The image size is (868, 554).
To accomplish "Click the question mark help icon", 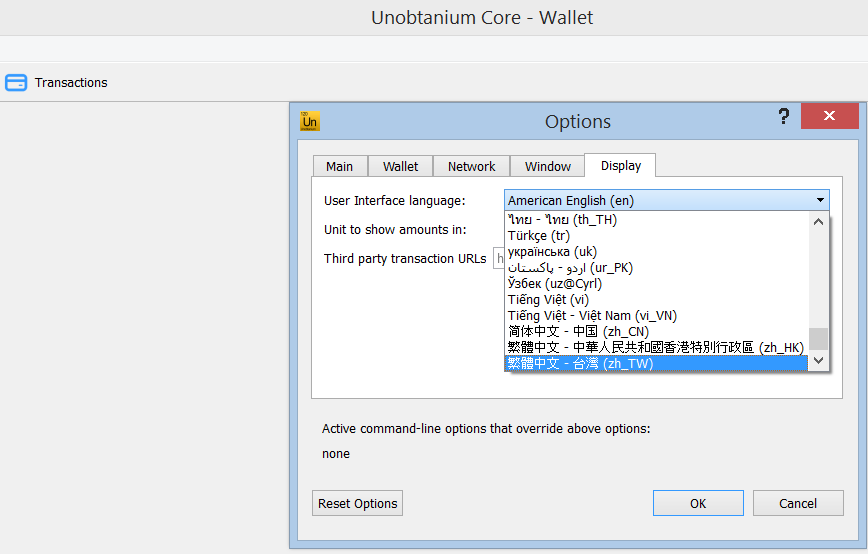I will (784, 117).
